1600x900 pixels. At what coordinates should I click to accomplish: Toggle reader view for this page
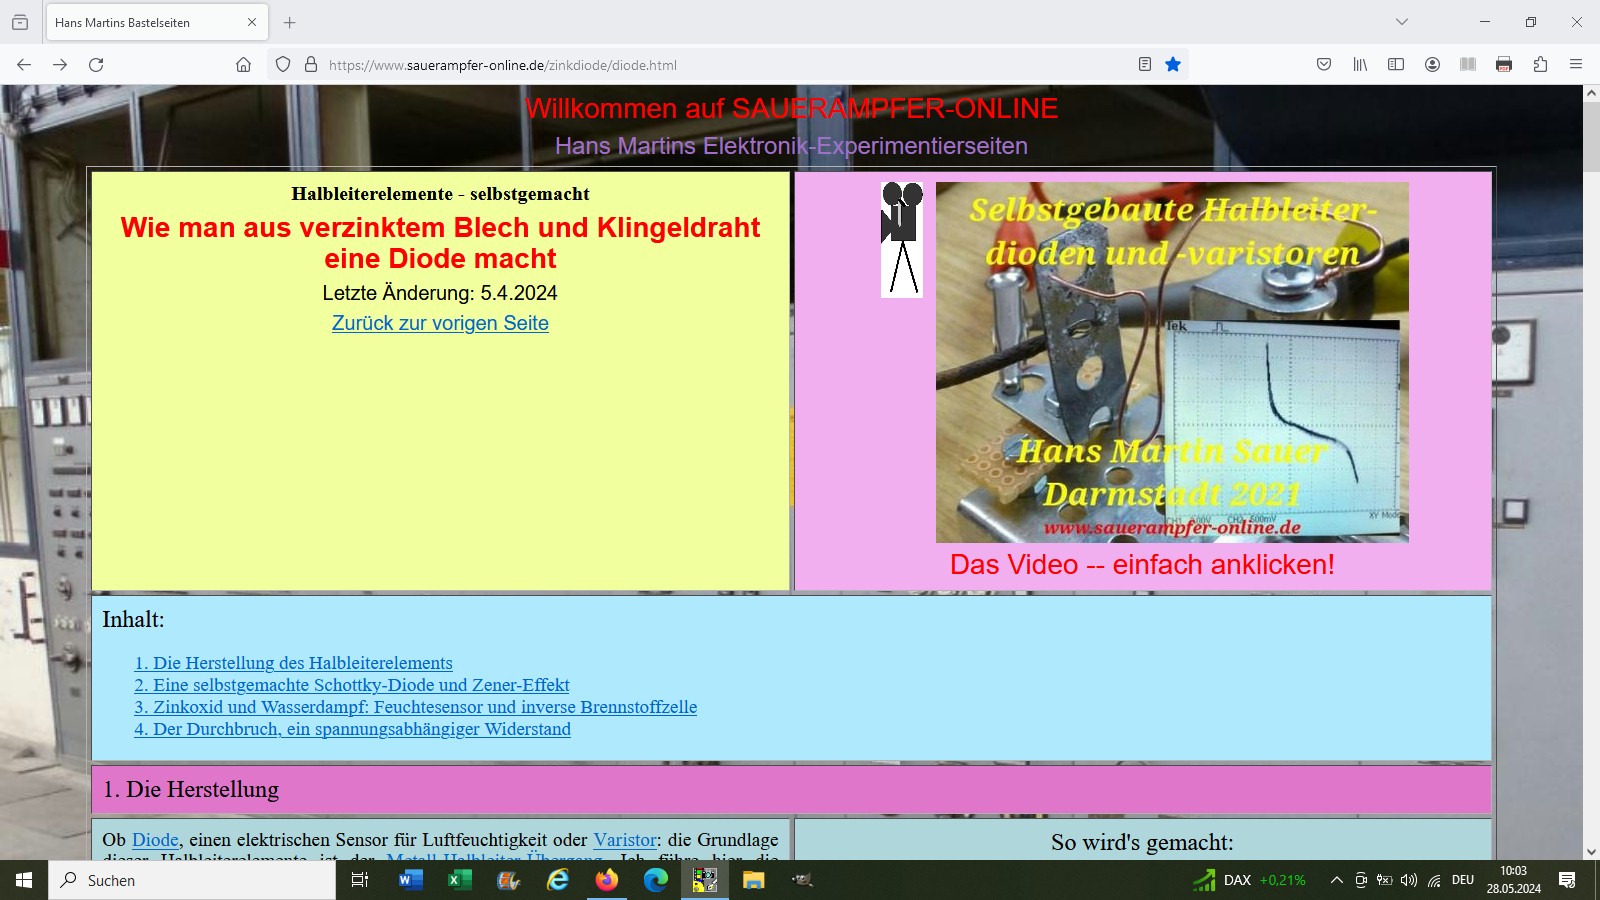[x=1145, y=64]
